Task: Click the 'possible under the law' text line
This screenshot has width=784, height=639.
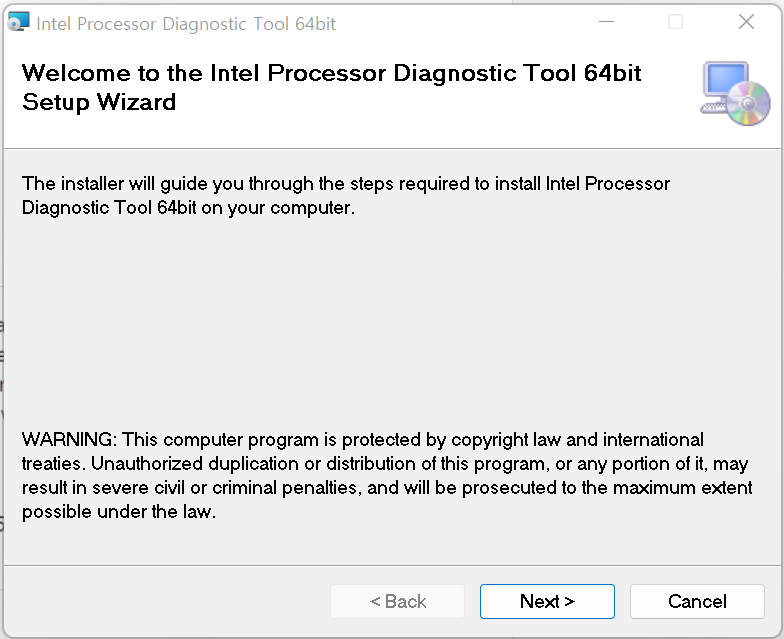Action: pos(119,513)
